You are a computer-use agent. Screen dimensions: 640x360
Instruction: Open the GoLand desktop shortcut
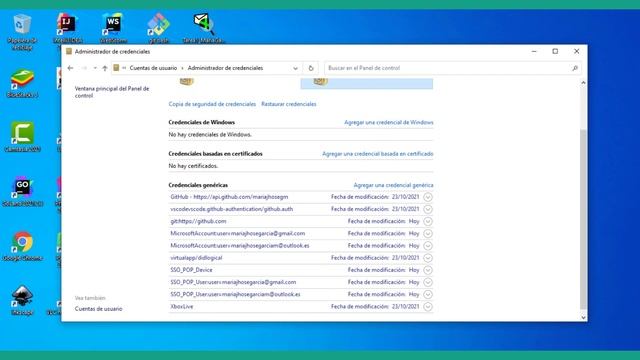pos(22,192)
